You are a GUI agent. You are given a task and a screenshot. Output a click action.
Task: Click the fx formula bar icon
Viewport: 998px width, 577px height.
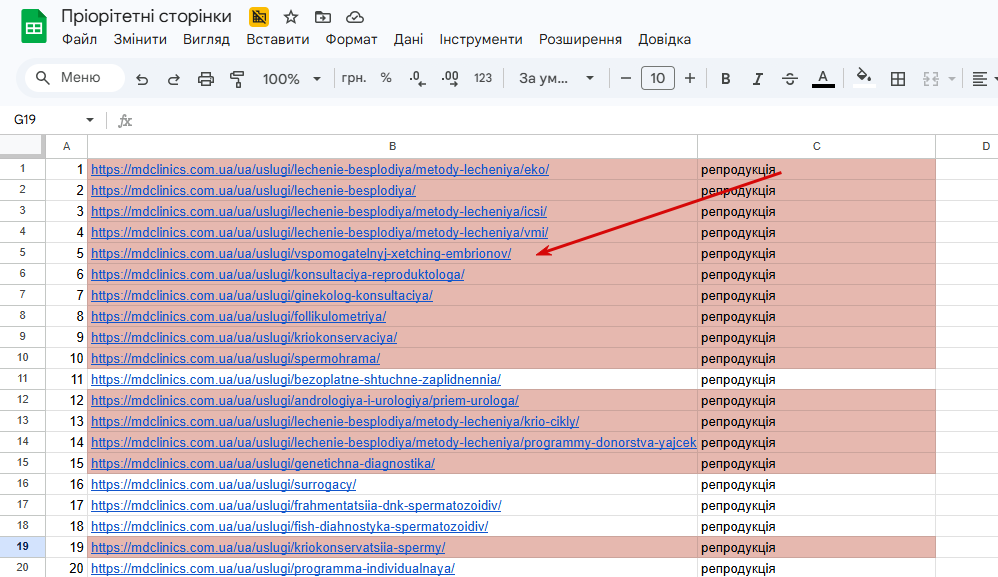tap(125, 120)
